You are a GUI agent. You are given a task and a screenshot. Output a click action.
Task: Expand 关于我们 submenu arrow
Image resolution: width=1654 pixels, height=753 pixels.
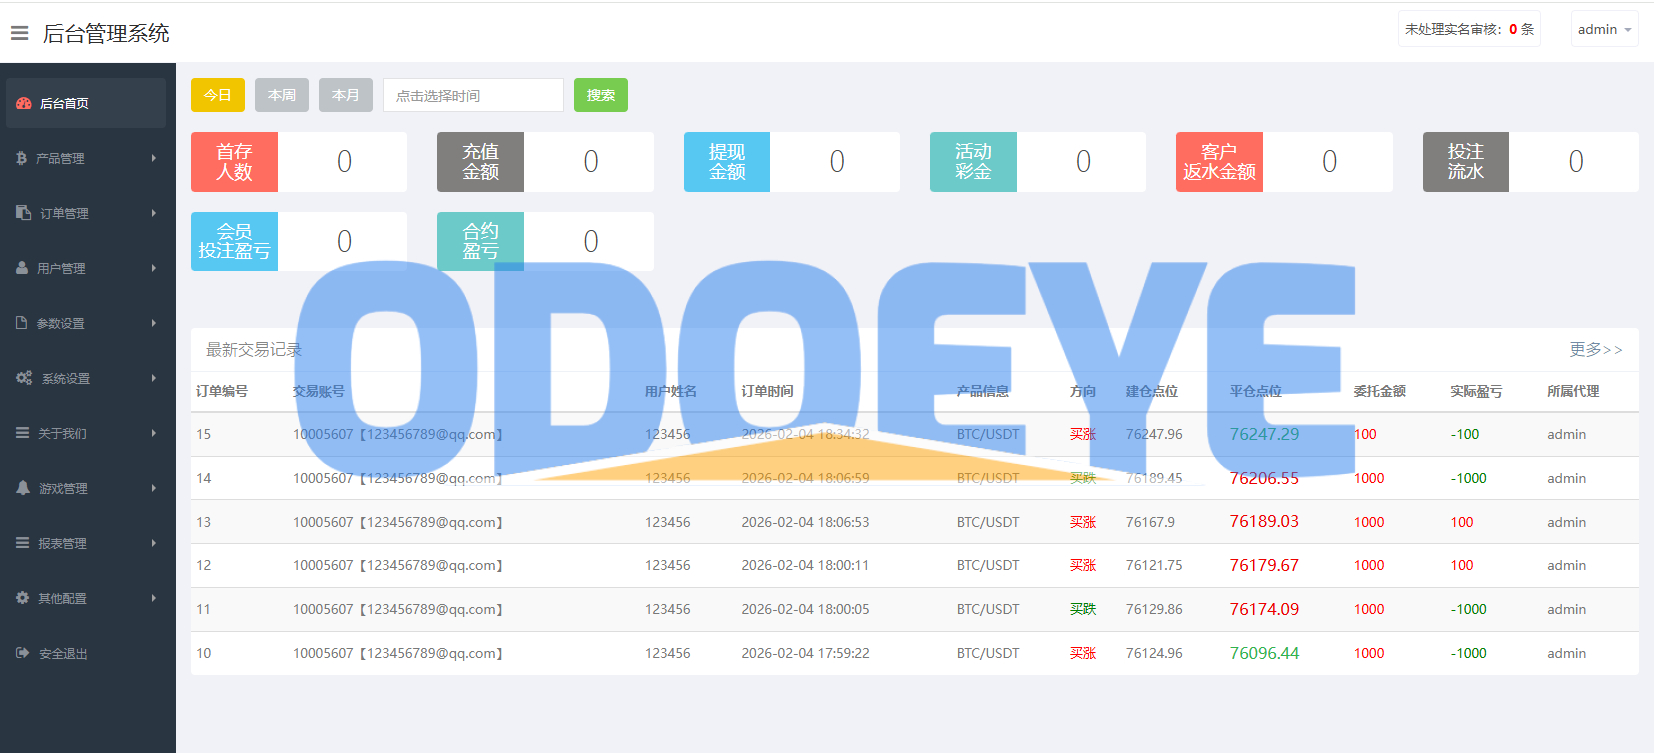click(154, 433)
